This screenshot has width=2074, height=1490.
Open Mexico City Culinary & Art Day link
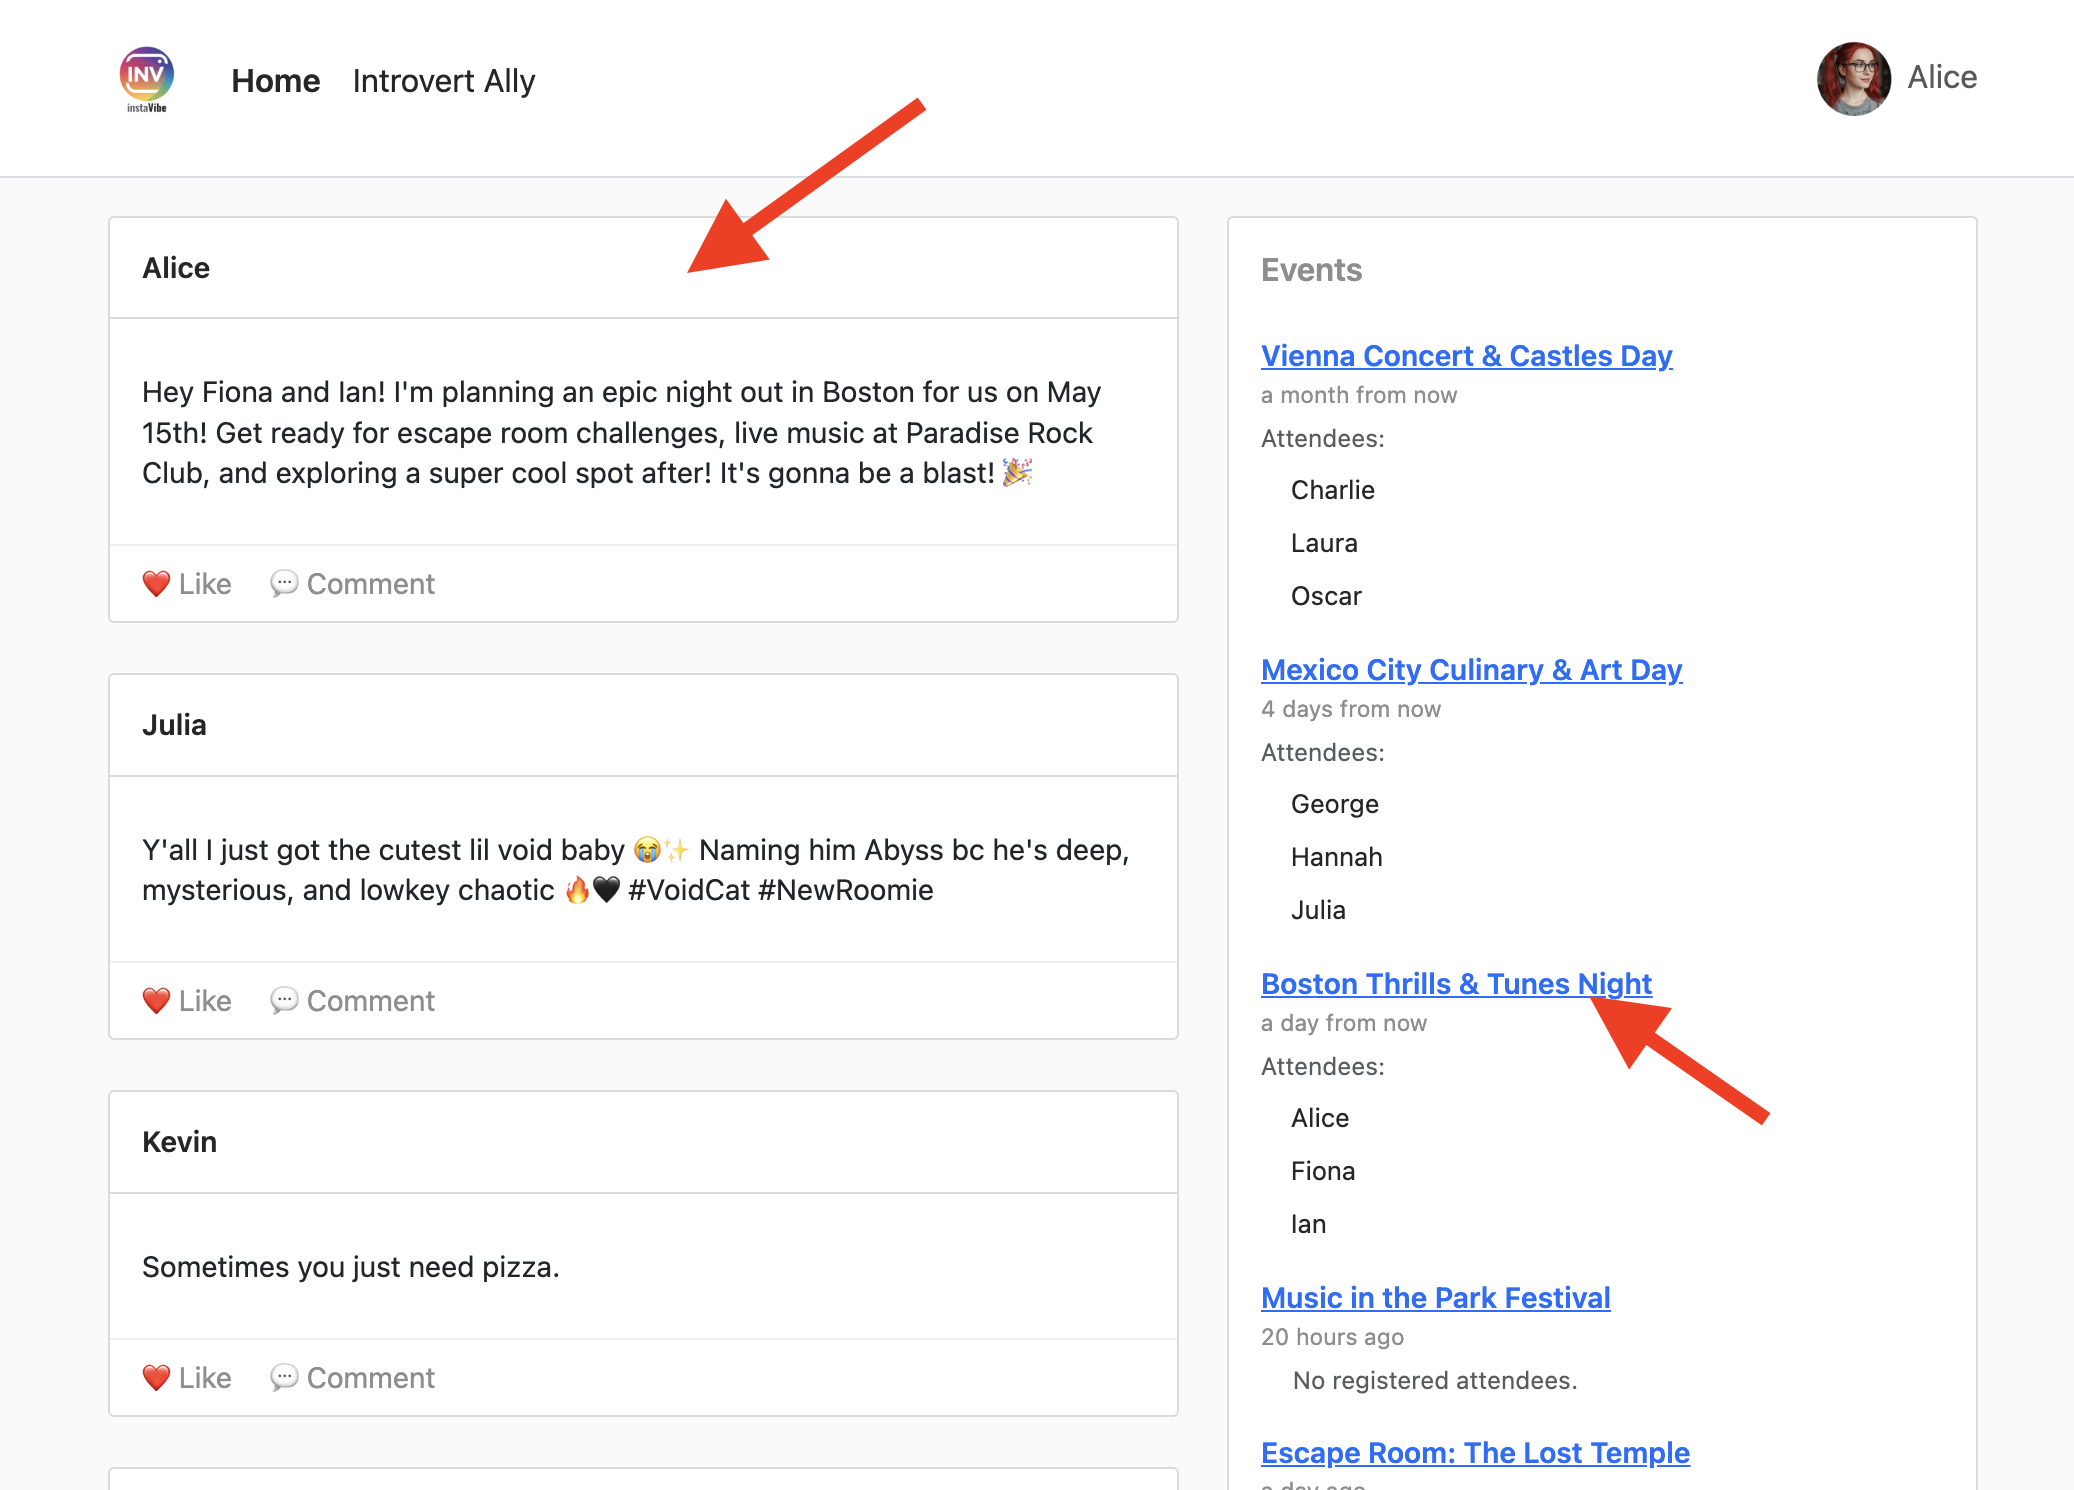pos(1471,670)
